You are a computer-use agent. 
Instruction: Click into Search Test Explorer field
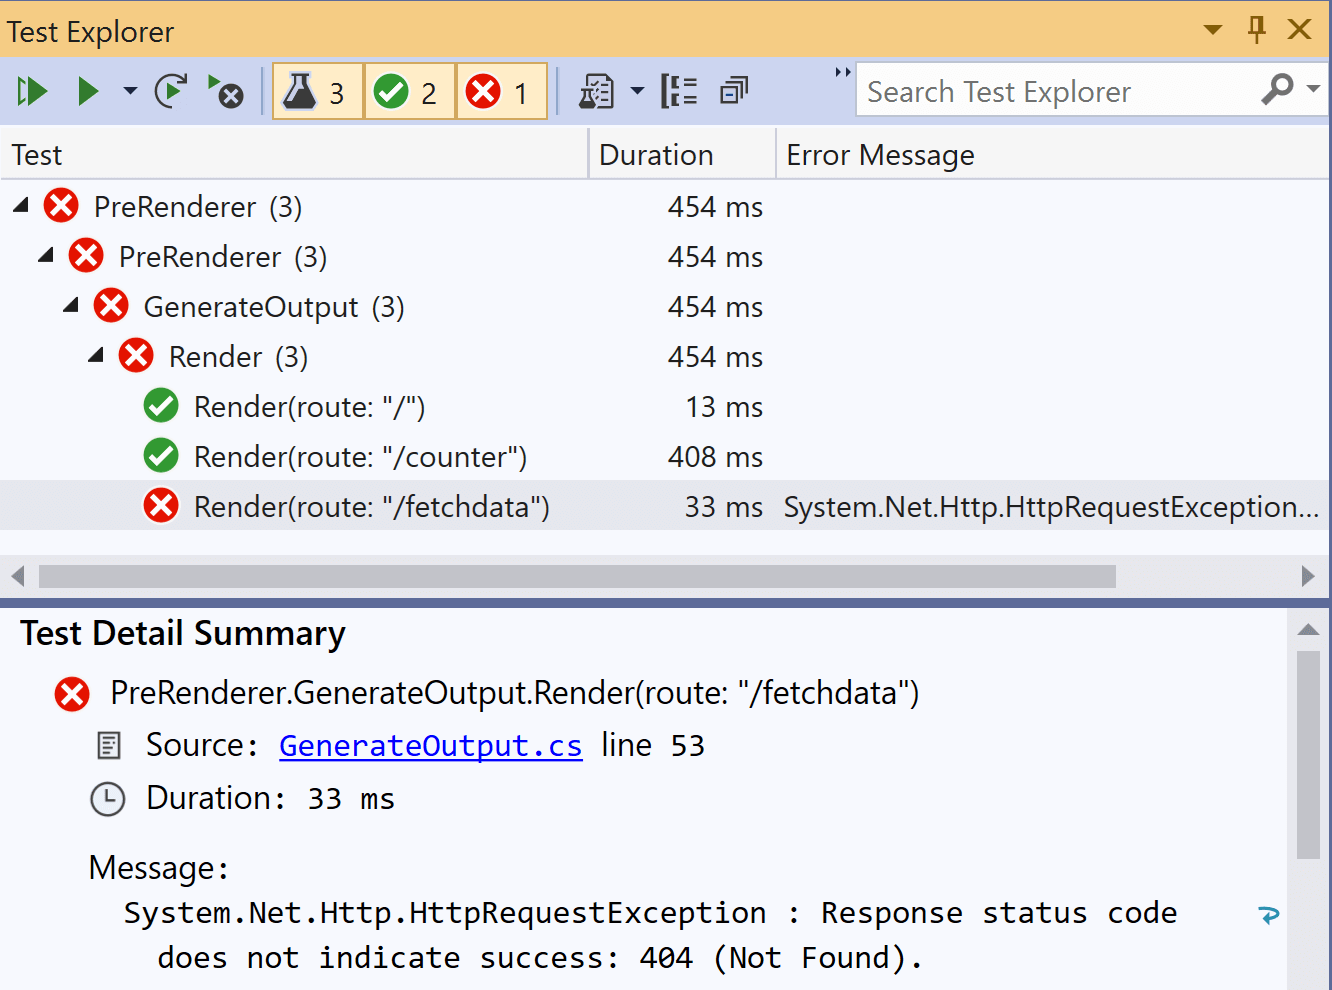coord(1055,92)
